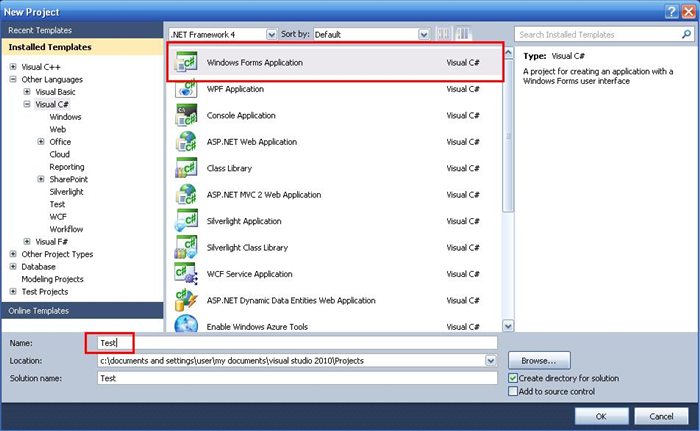Image resolution: width=700 pixels, height=431 pixels.
Task: Select the Reporting tree item
Action: 67,167
